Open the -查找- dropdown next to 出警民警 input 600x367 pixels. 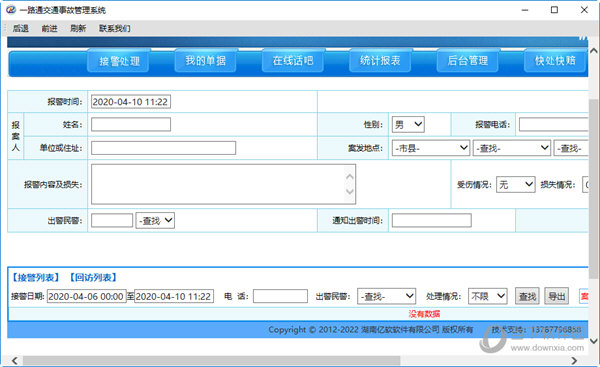coord(155,220)
